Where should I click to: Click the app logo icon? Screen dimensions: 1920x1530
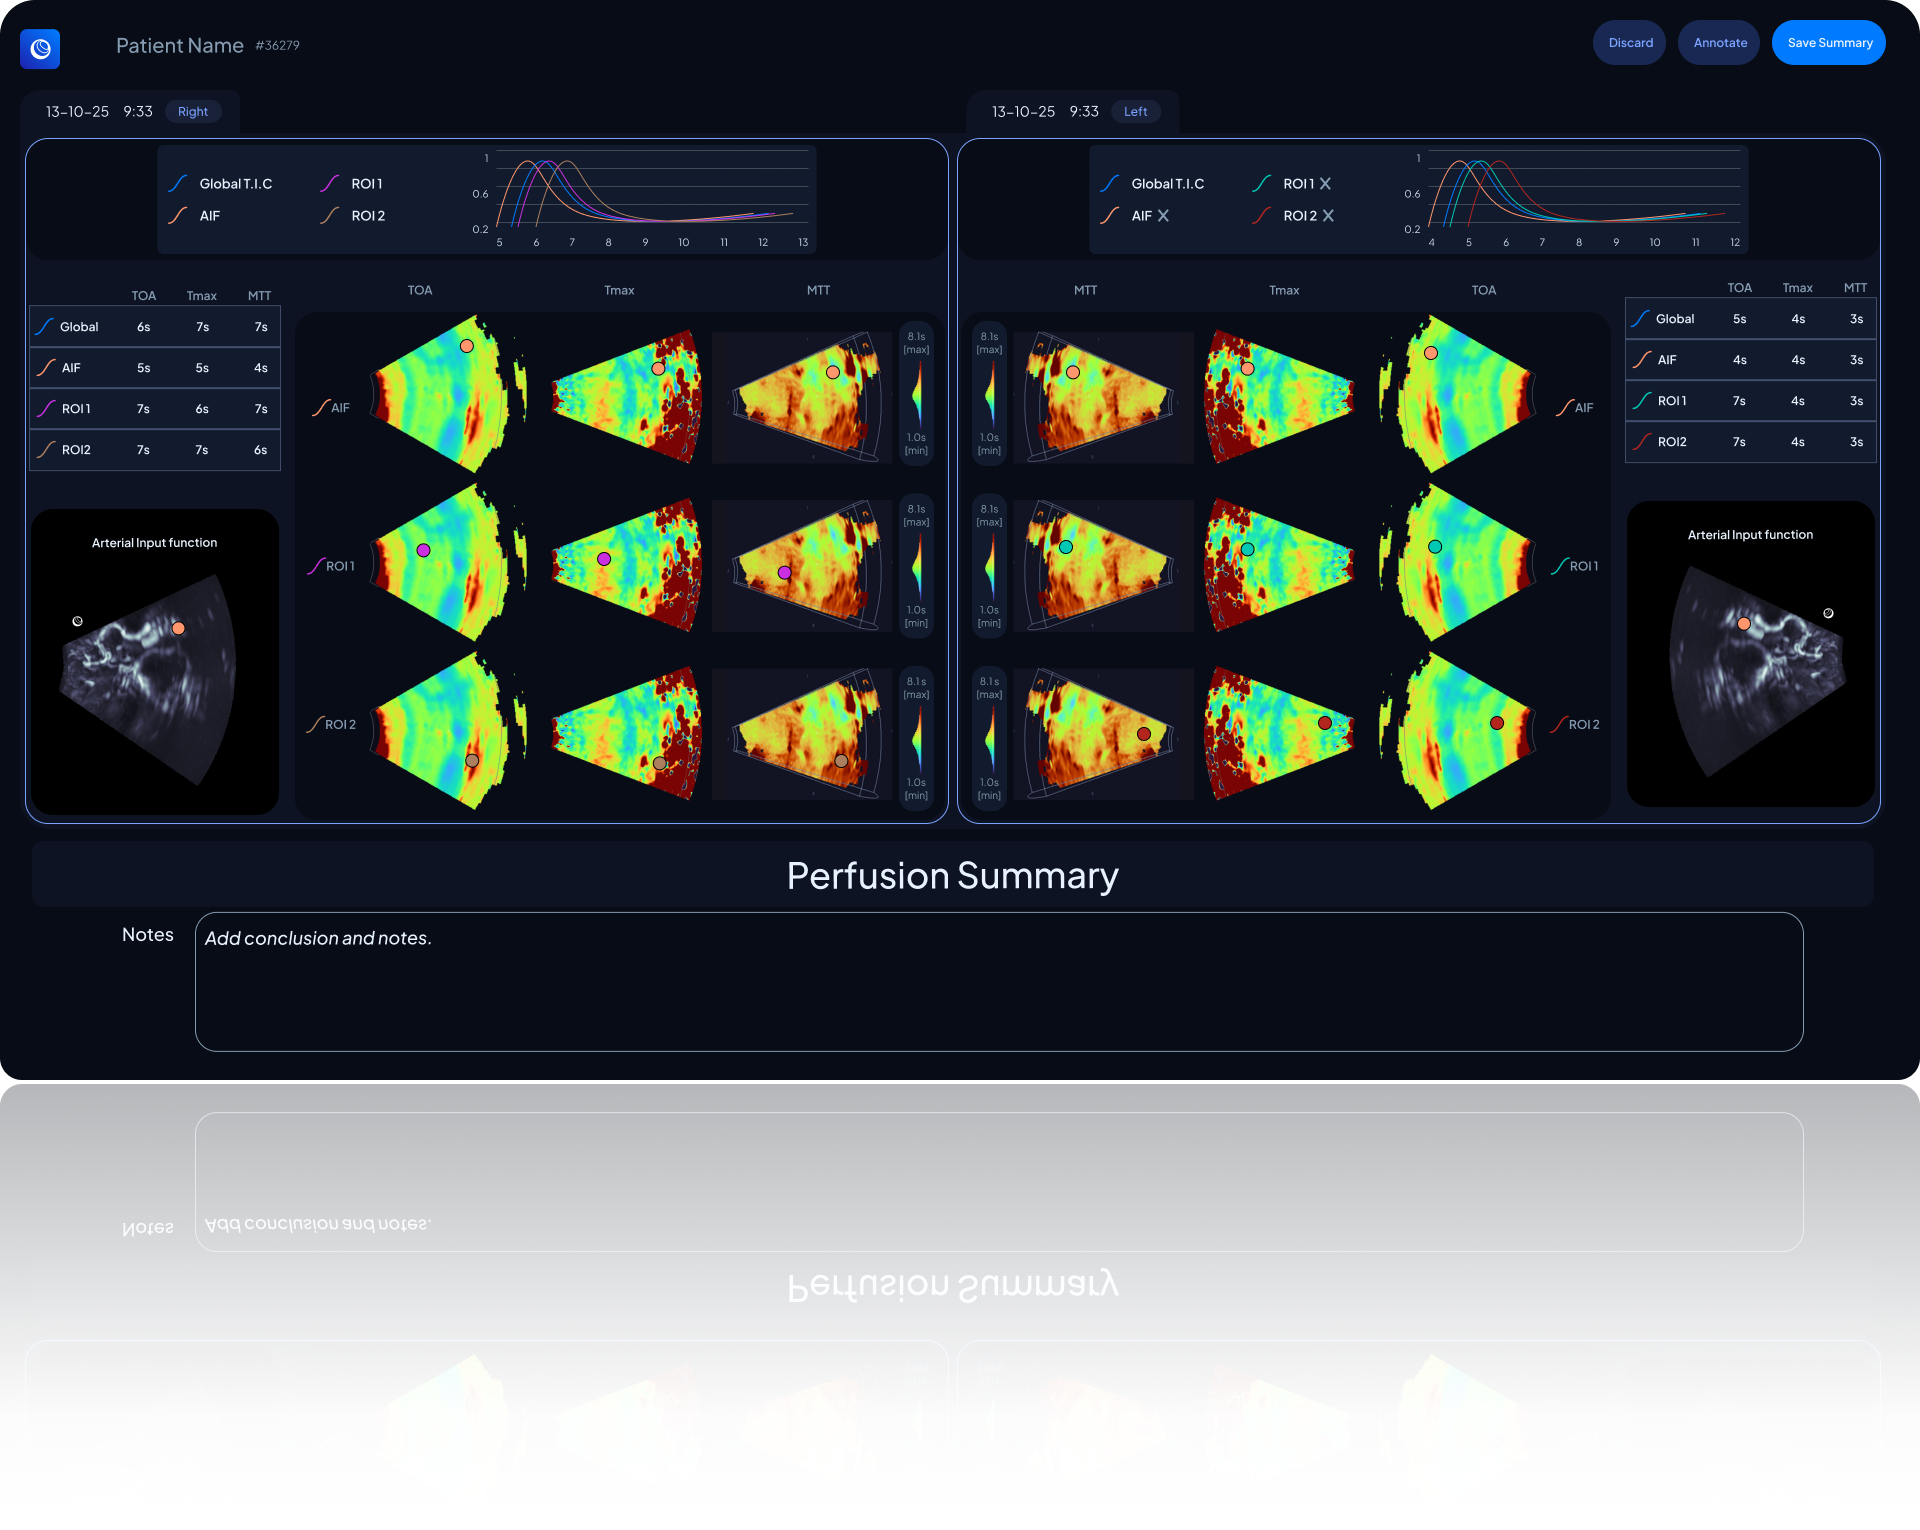pos(40,48)
